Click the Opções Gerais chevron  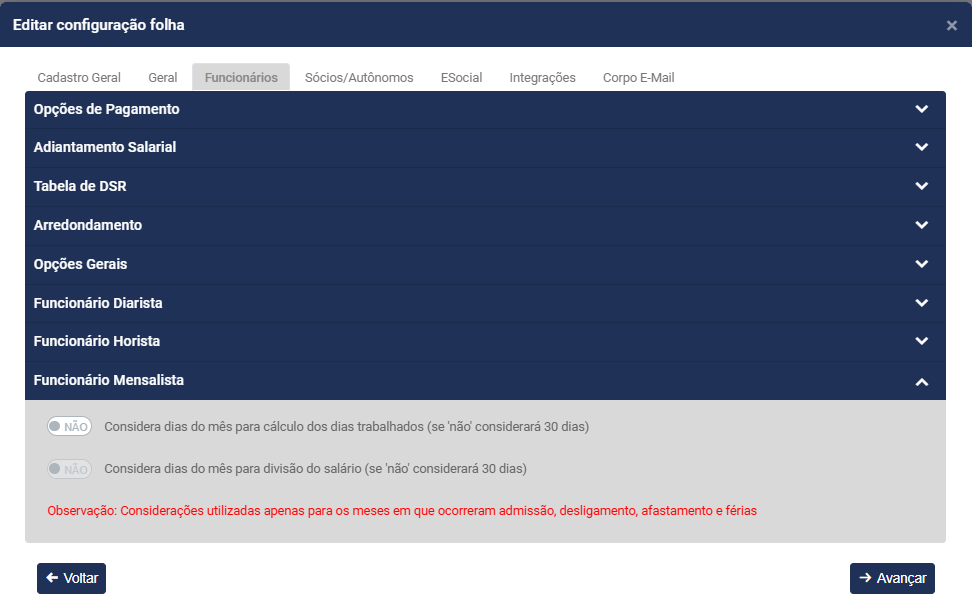tap(922, 264)
